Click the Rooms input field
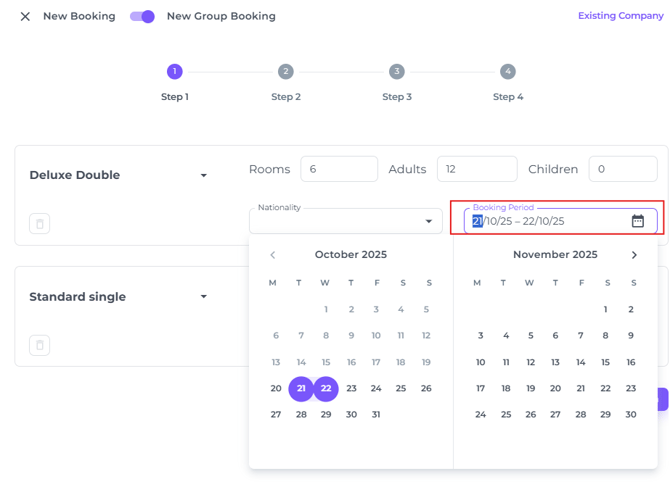 [x=339, y=169]
